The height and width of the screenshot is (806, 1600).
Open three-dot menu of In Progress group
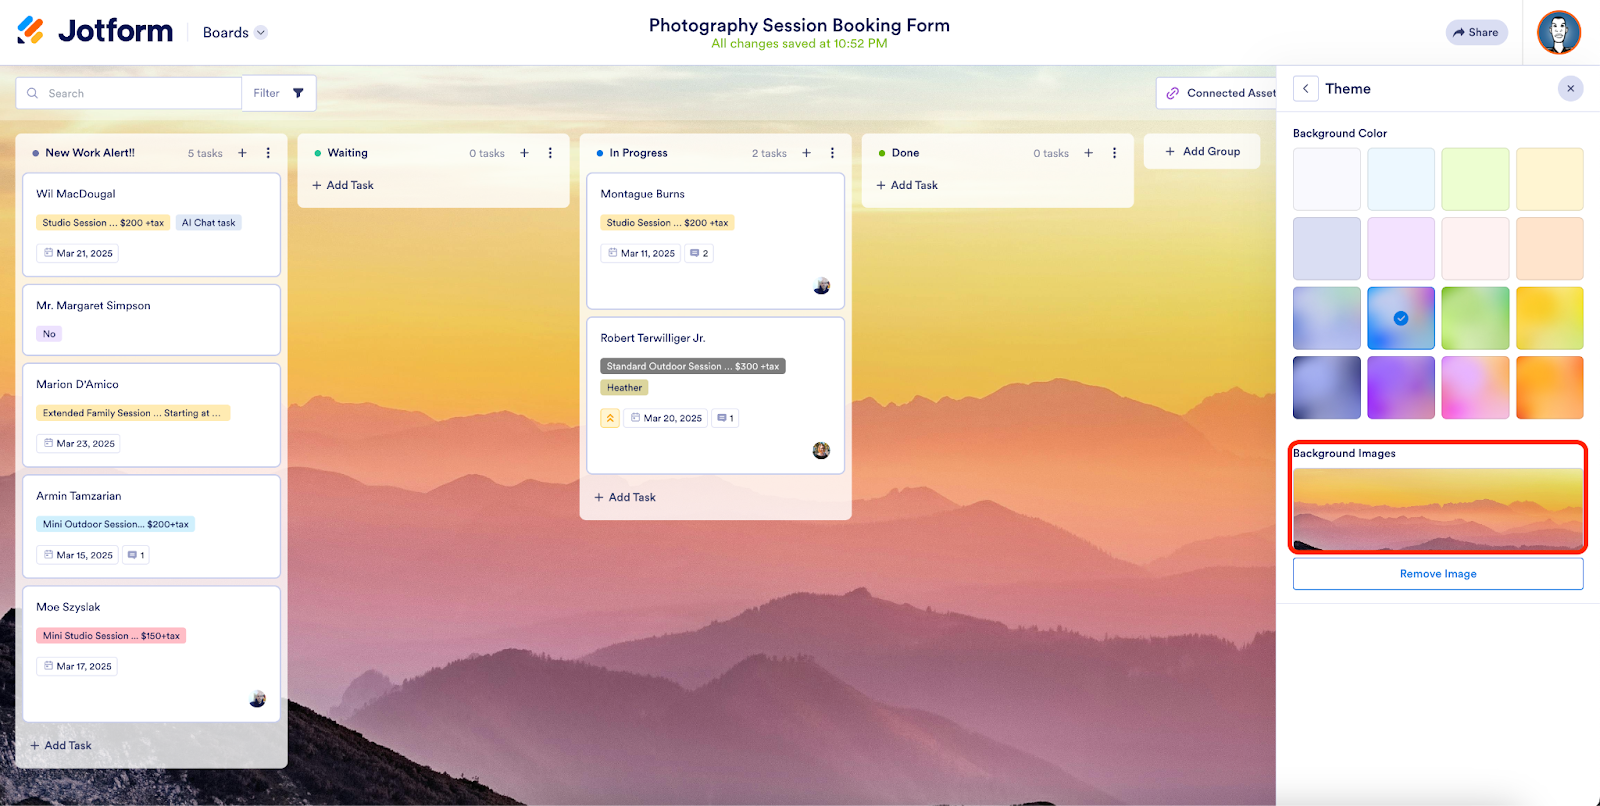[832, 153]
